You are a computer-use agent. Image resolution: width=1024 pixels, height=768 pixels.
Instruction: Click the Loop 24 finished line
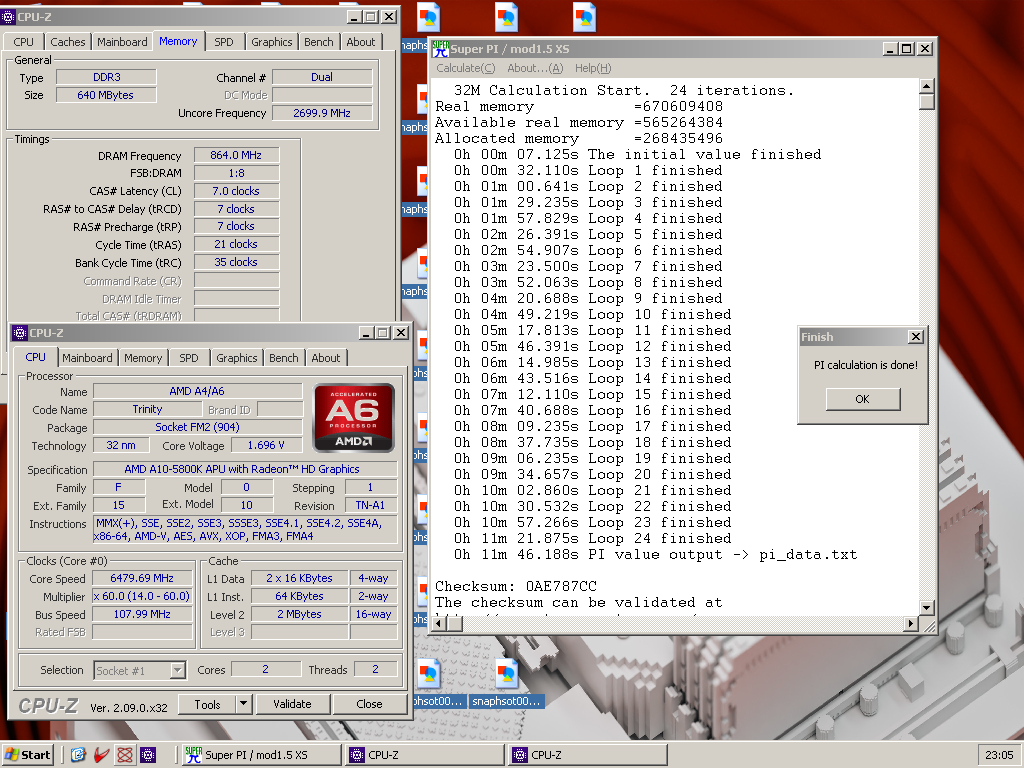(592, 539)
